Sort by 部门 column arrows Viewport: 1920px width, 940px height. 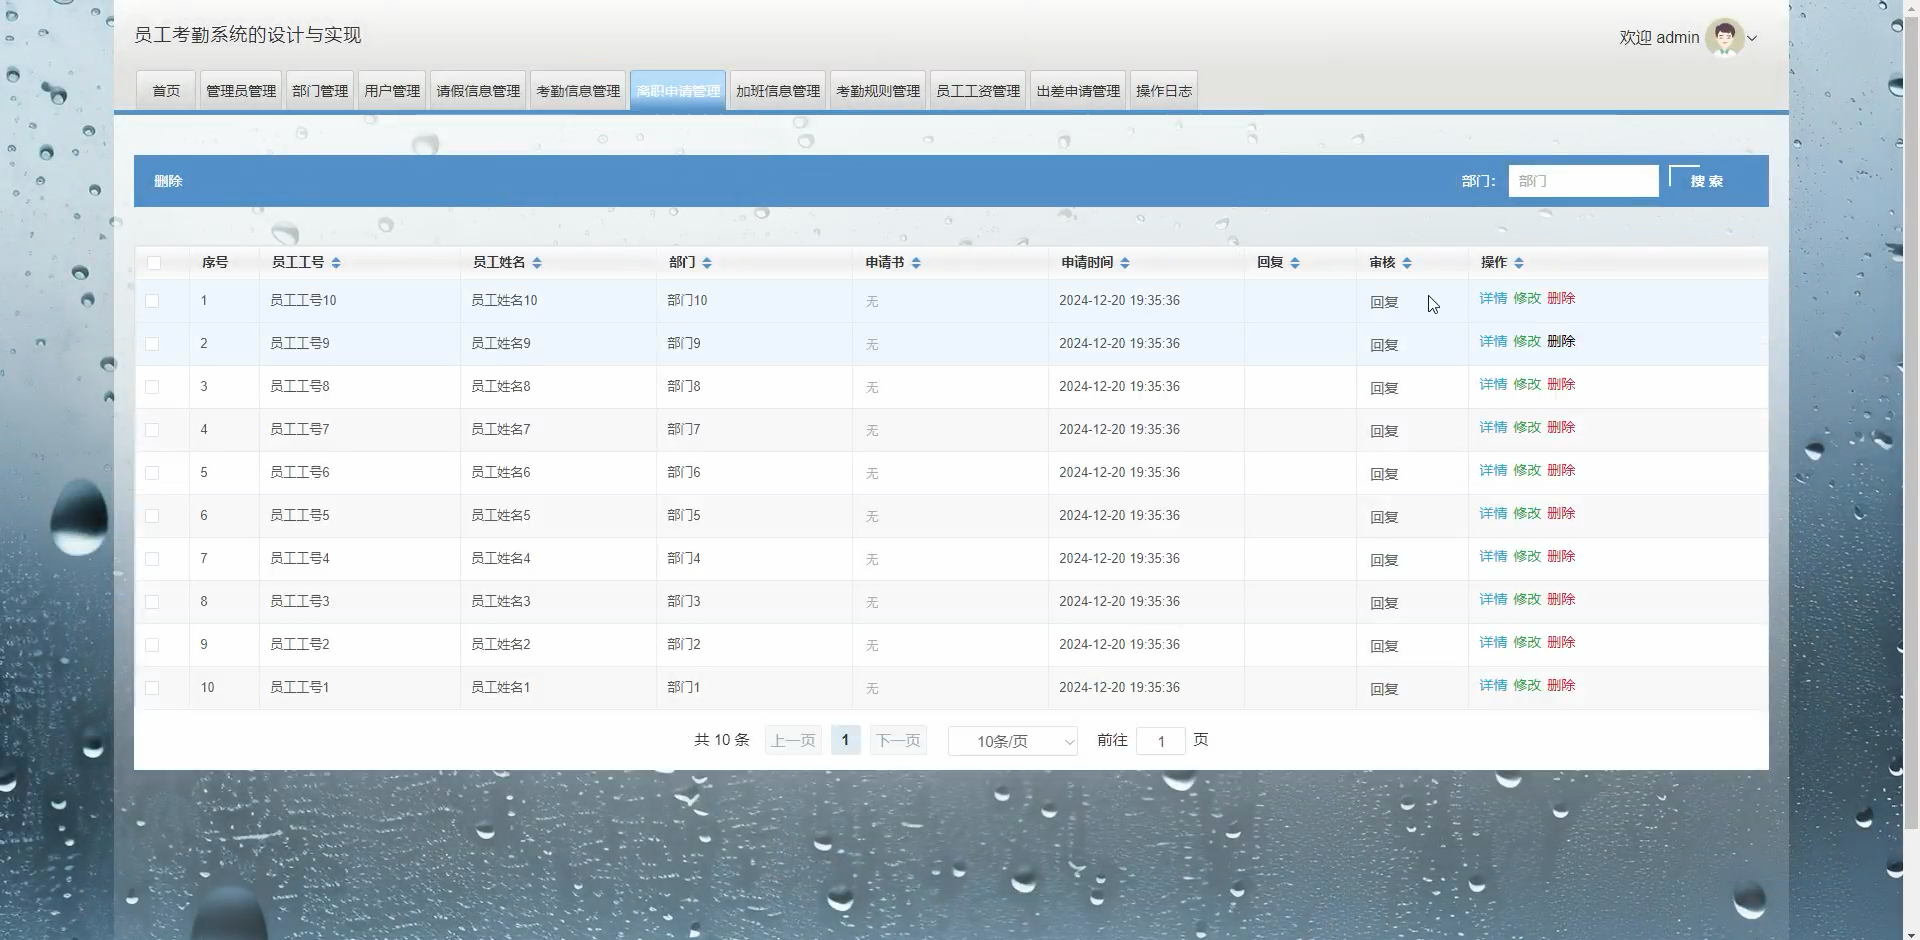707,262
